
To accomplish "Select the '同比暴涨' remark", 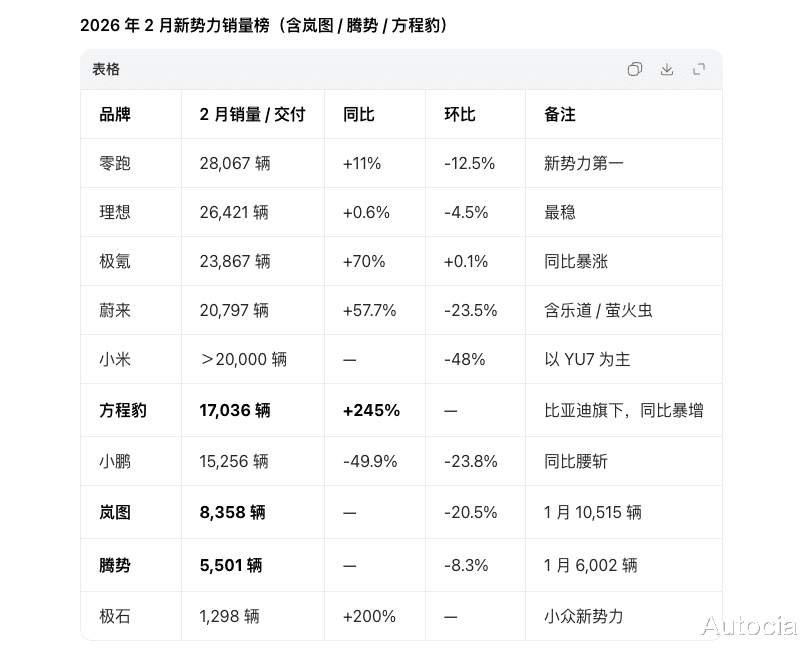I will pos(576,261).
